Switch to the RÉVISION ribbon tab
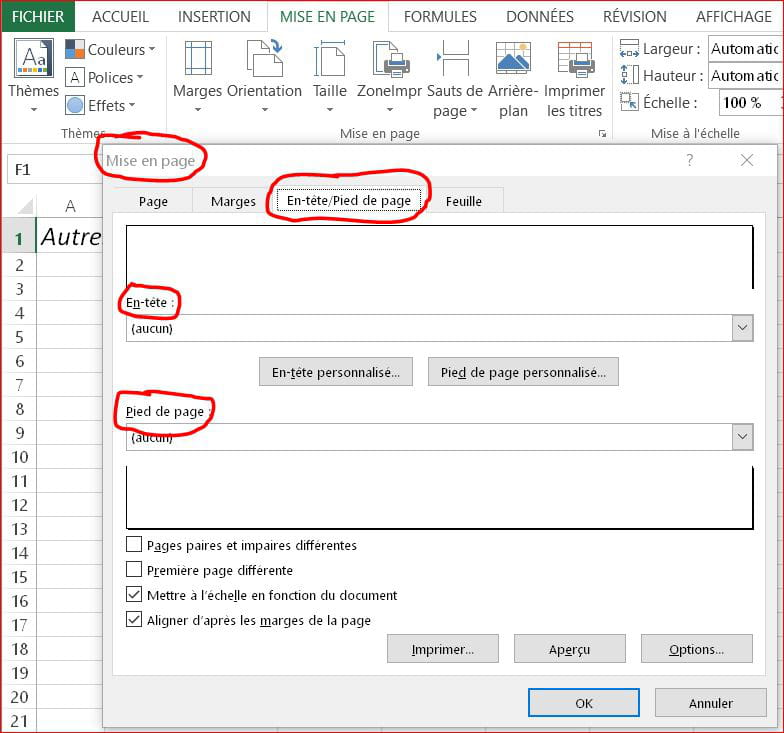This screenshot has width=784, height=733. click(634, 16)
